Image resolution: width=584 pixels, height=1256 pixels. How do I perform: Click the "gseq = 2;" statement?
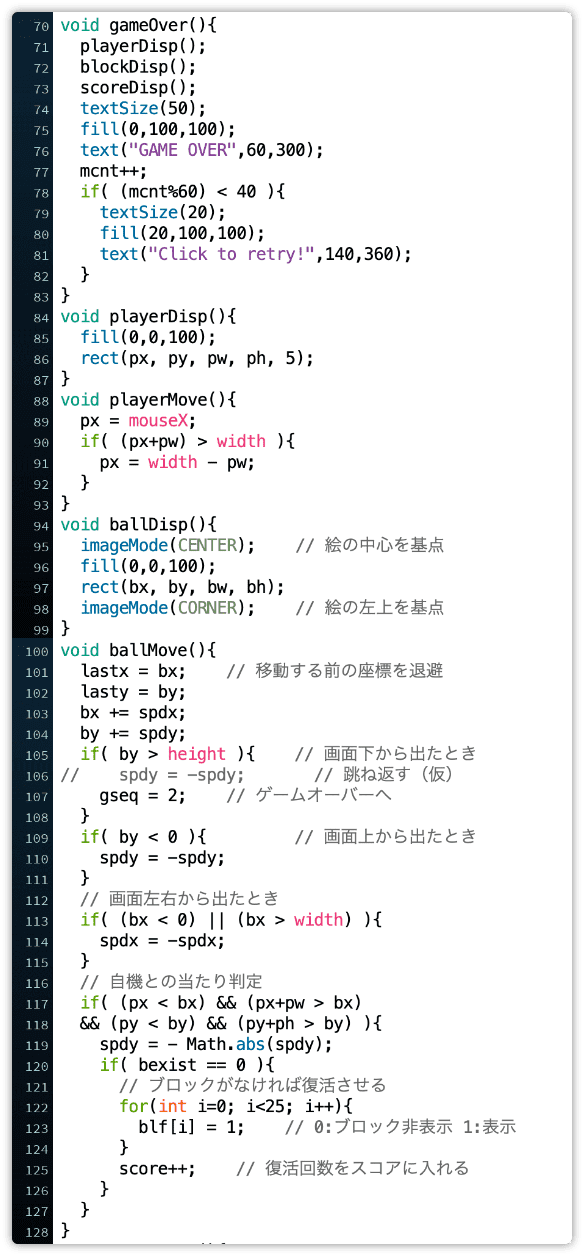coord(144,795)
